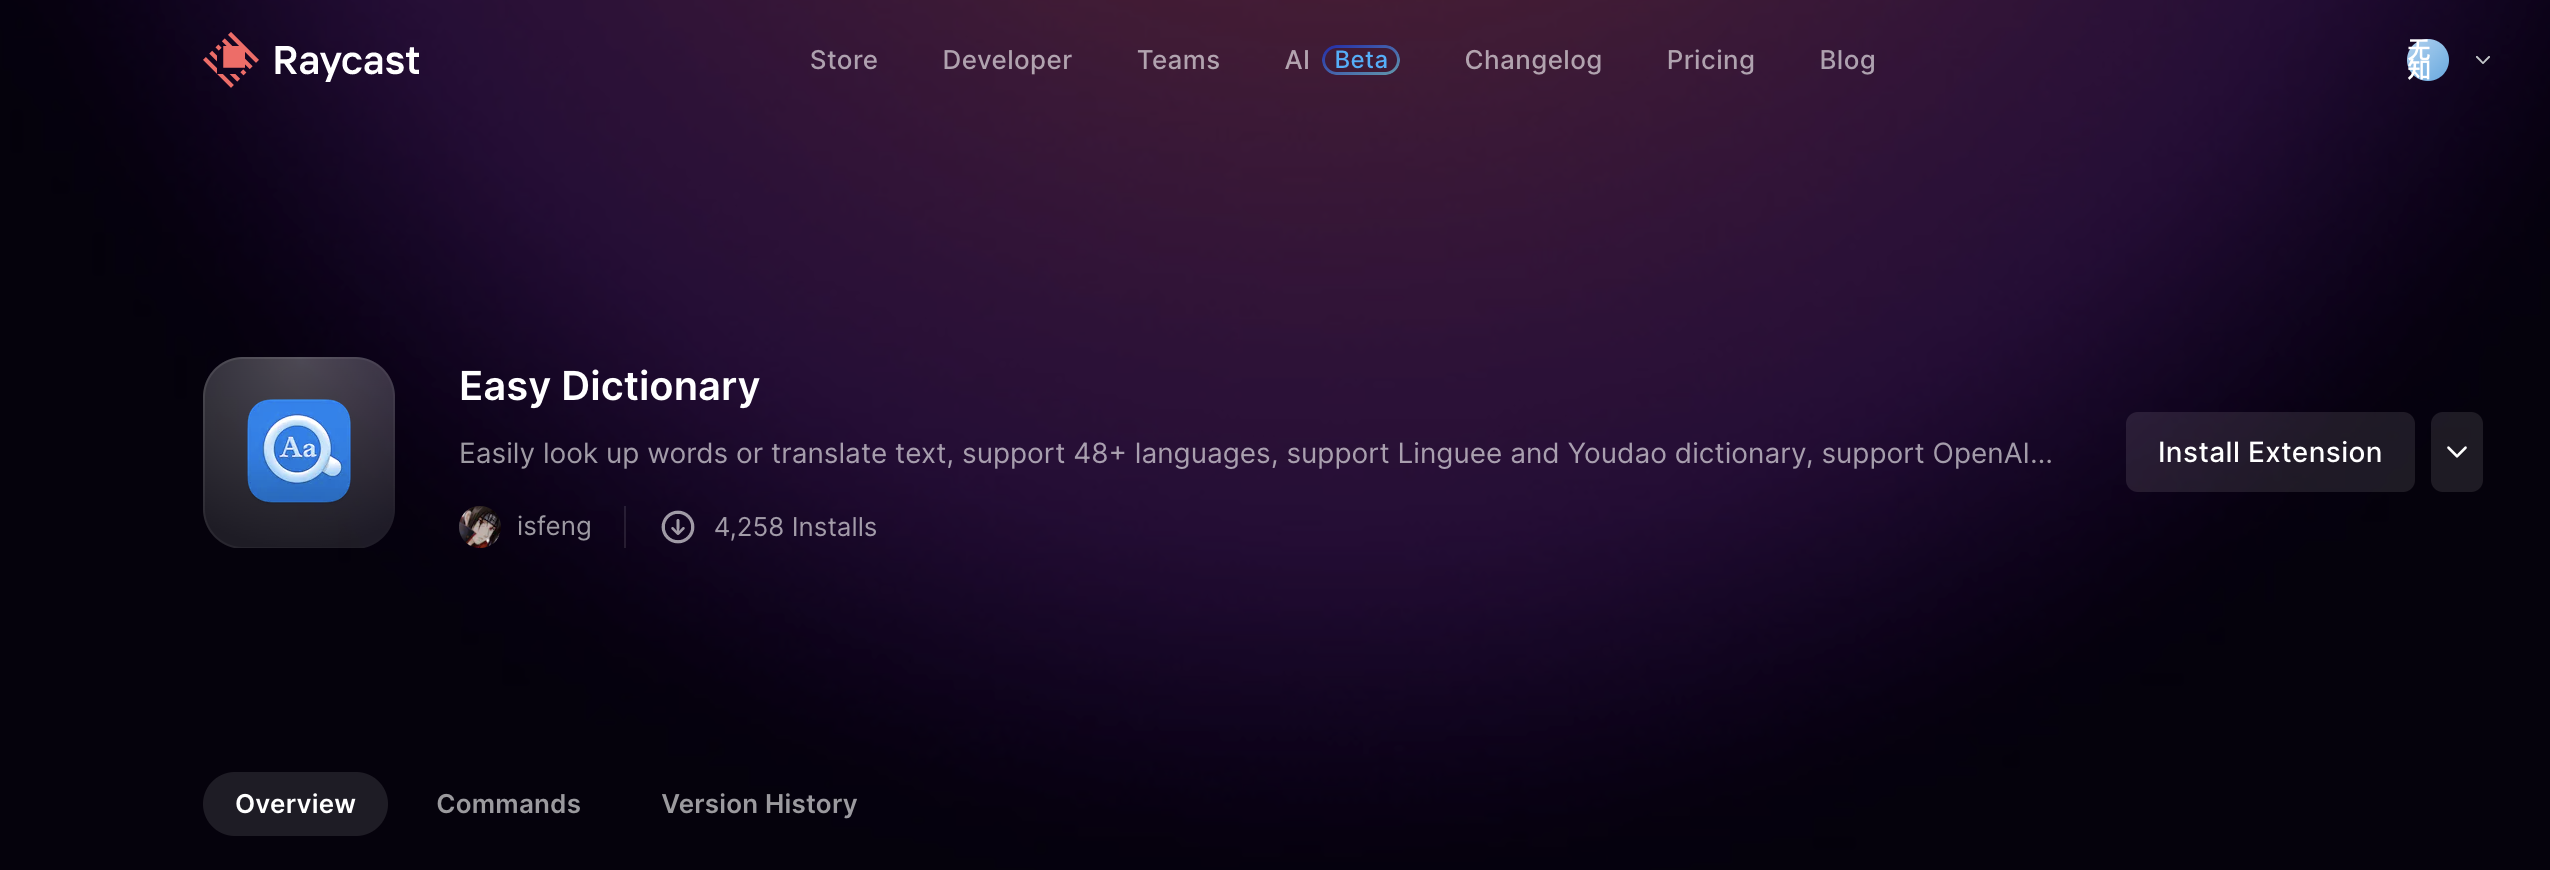Click the Easy Dictionary app icon
This screenshot has width=2550, height=870.
pos(299,452)
